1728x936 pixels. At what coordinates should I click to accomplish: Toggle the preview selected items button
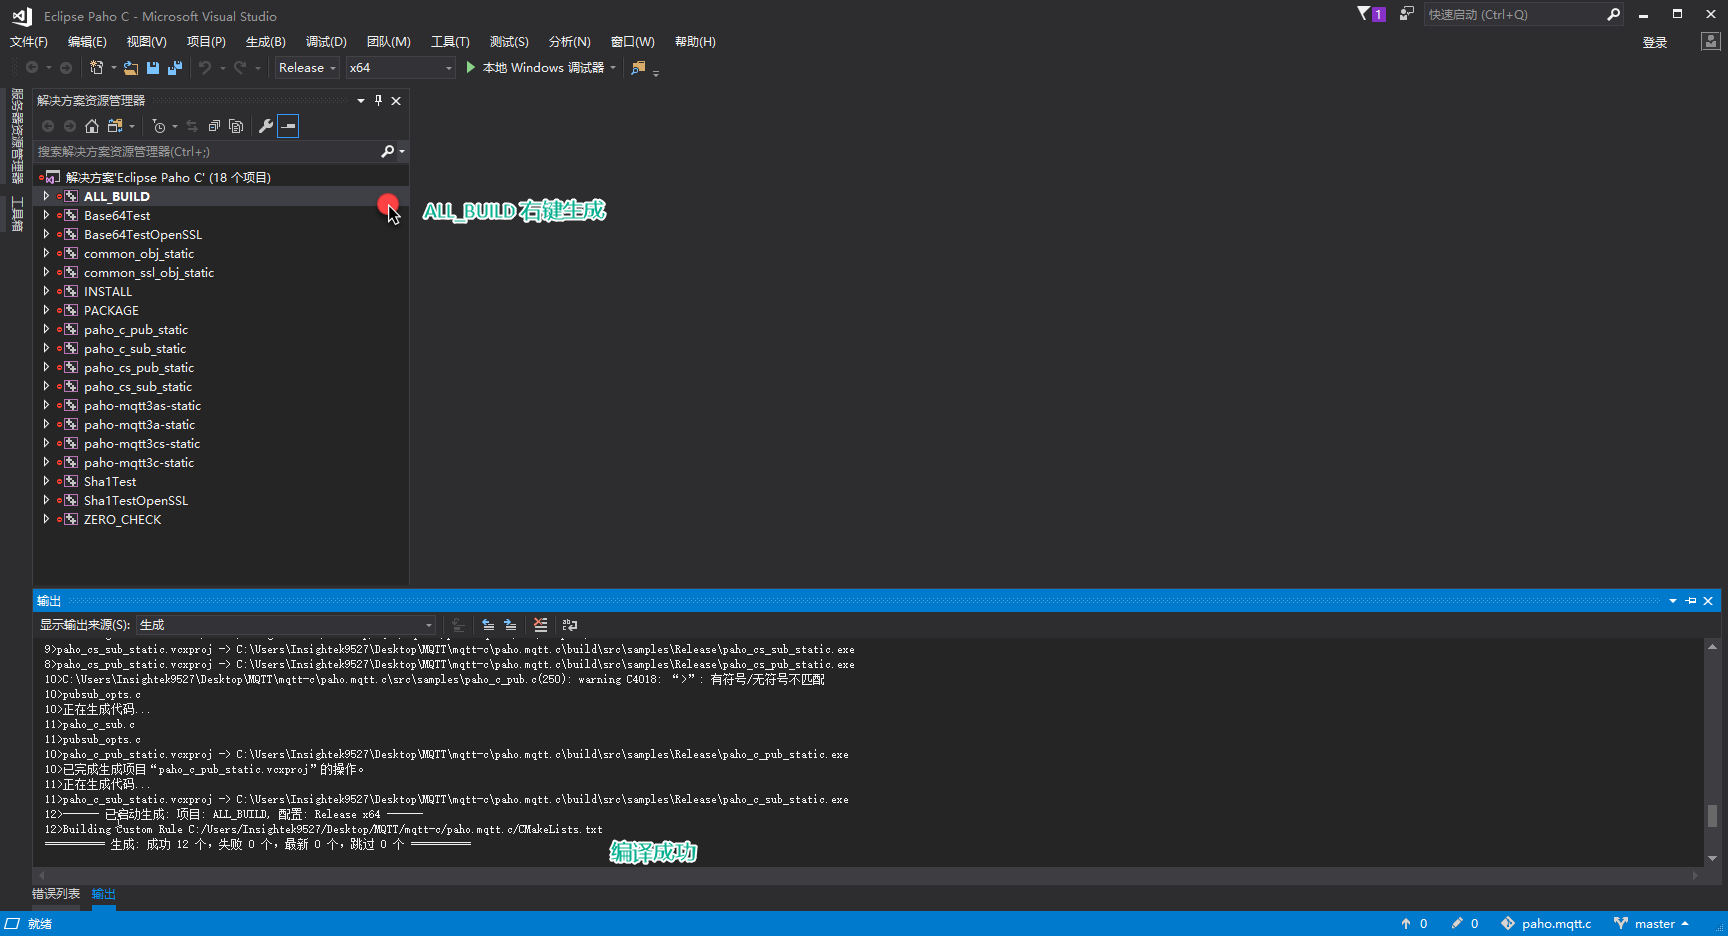288,126
